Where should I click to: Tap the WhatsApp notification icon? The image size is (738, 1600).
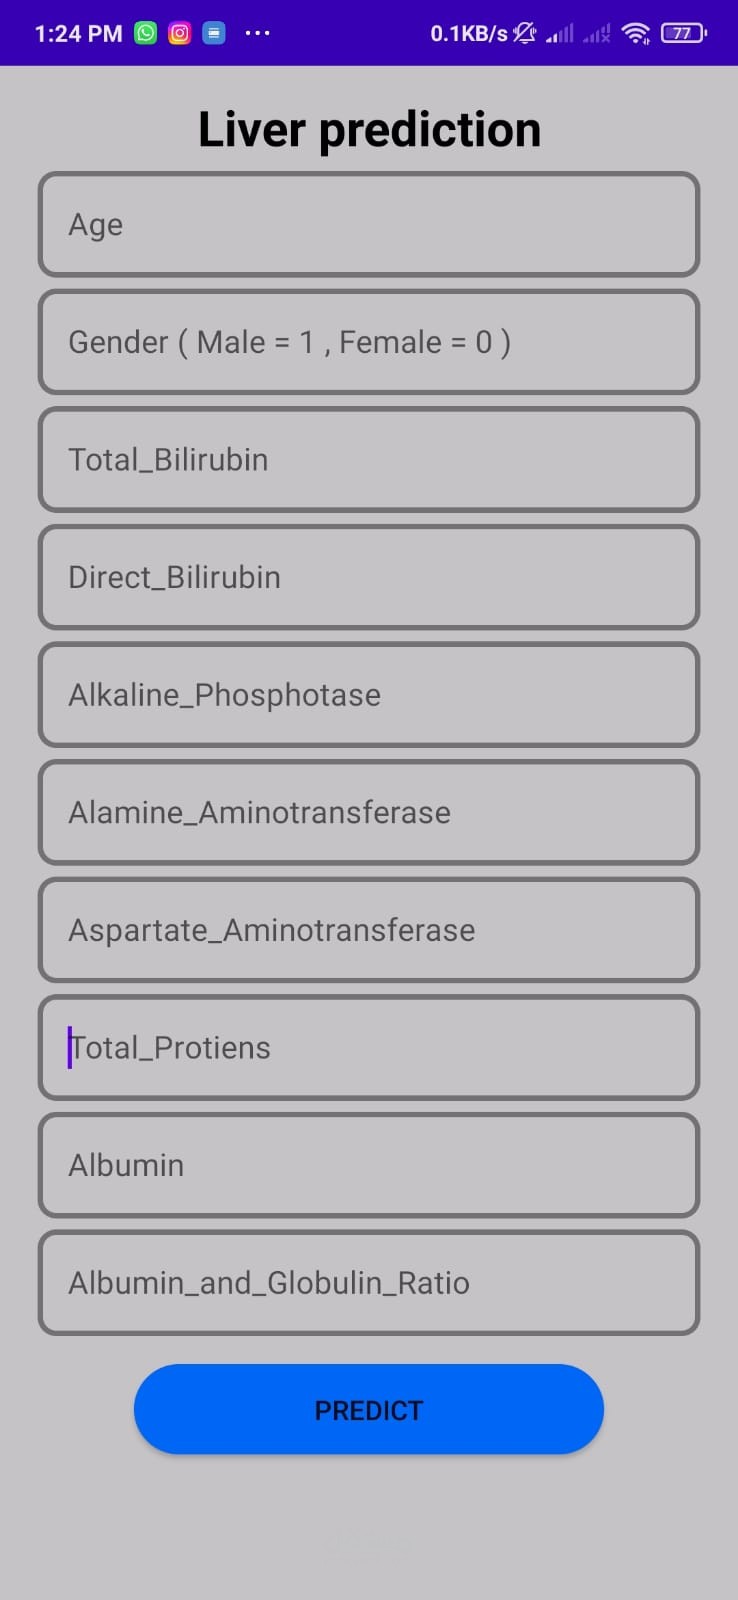pyautogui.click(x=146, y=33)
